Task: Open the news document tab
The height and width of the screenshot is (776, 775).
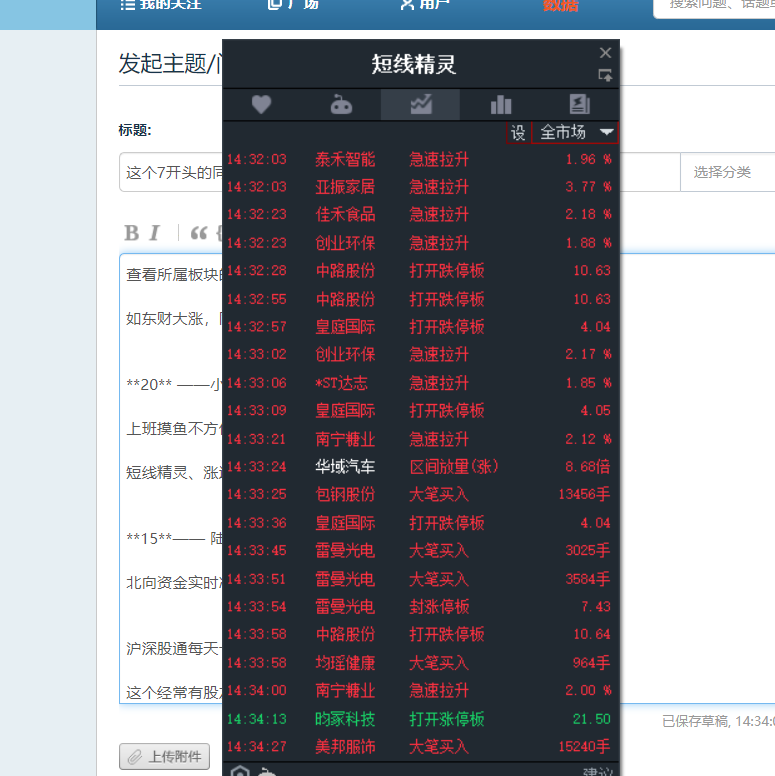Action: click(x=580, y=104)
